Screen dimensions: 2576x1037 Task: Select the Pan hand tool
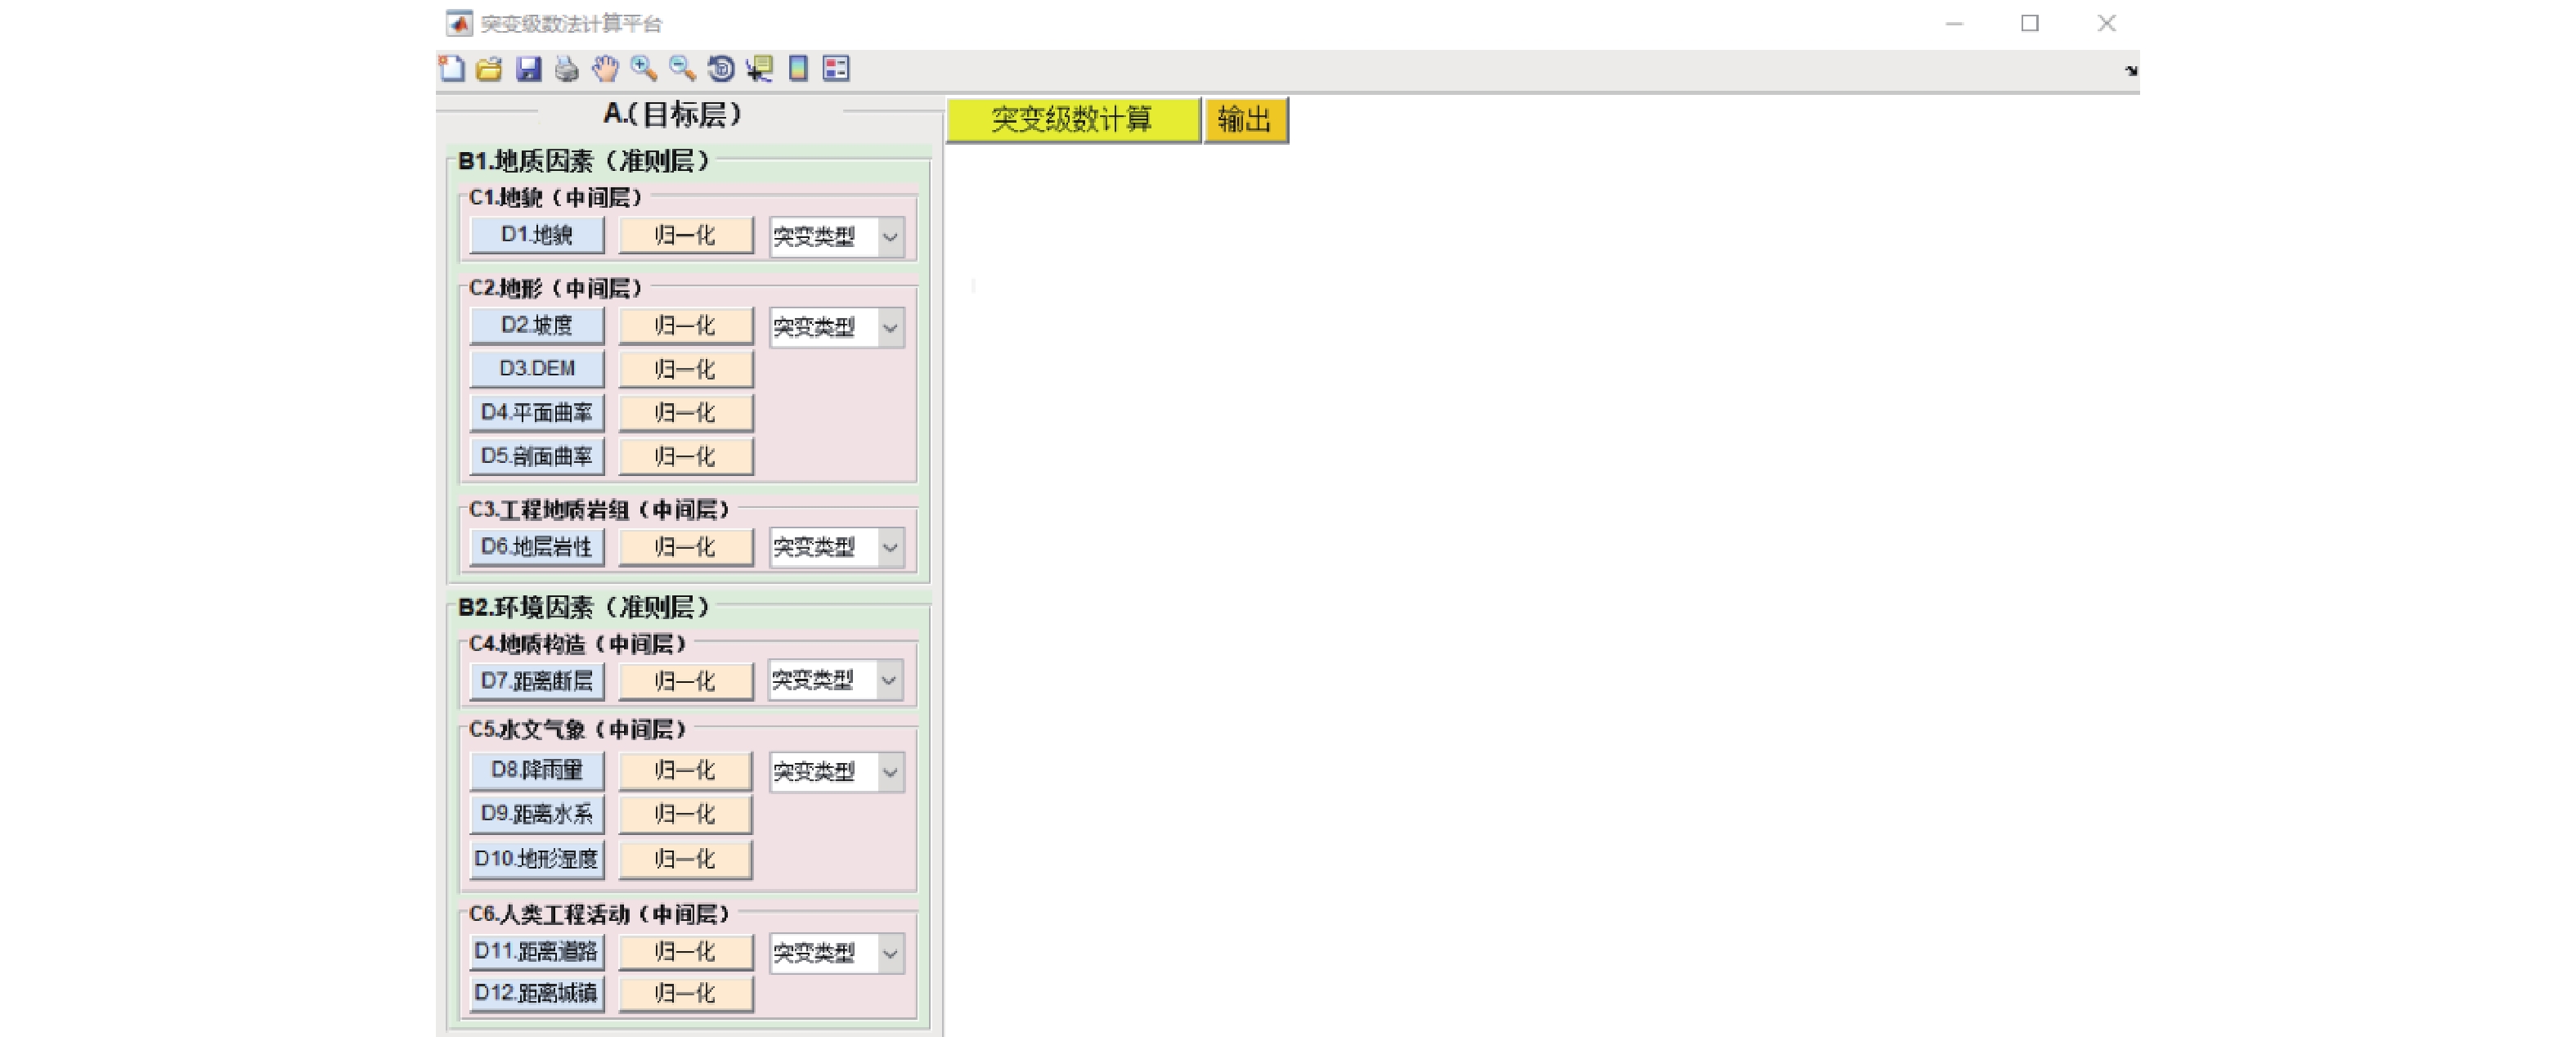[x=605, y=68]
